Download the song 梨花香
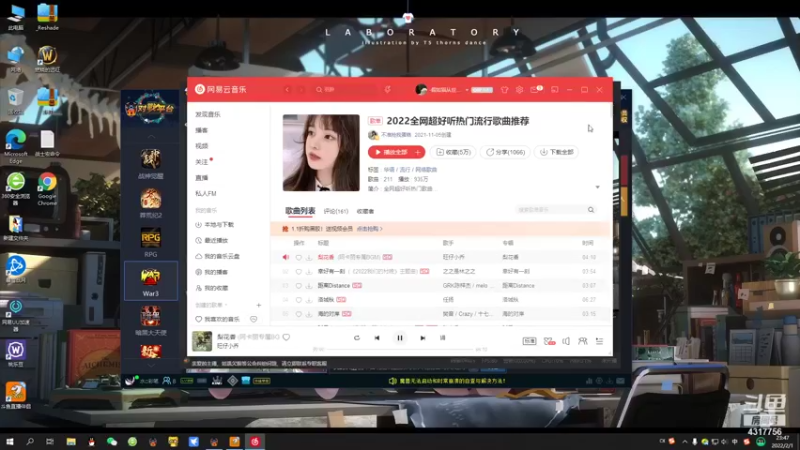This screenshot has width=800, height=450. coord(309,257)
